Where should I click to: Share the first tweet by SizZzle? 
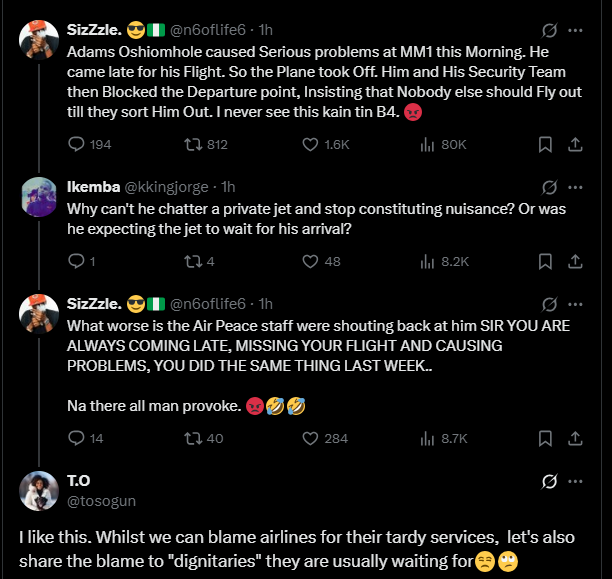[575, 144]
